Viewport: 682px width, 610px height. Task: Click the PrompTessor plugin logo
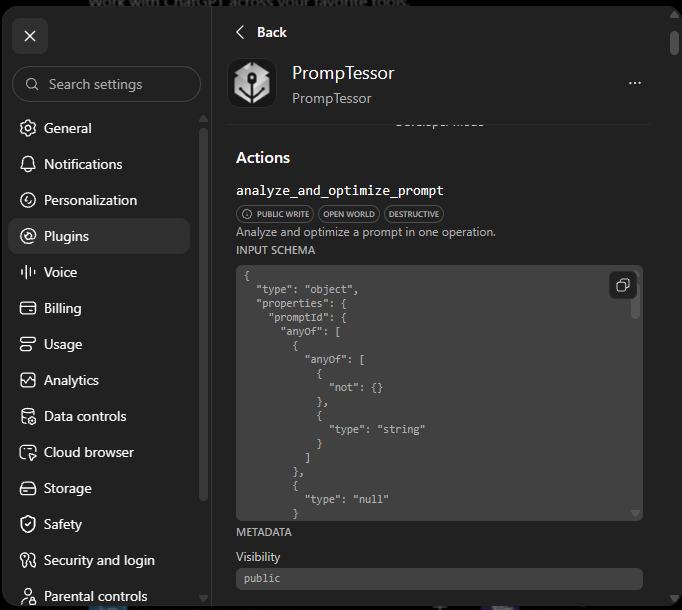coord(252,83)
